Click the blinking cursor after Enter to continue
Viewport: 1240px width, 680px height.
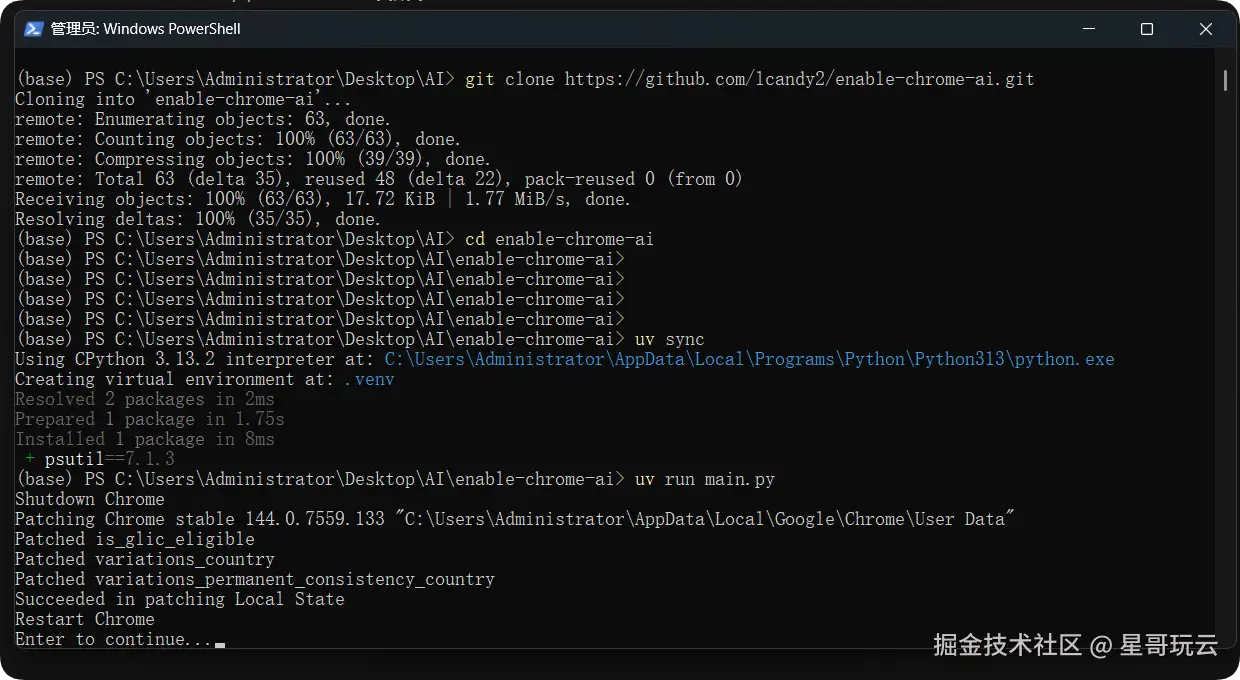pyautogui.click(x=220, y=644)
